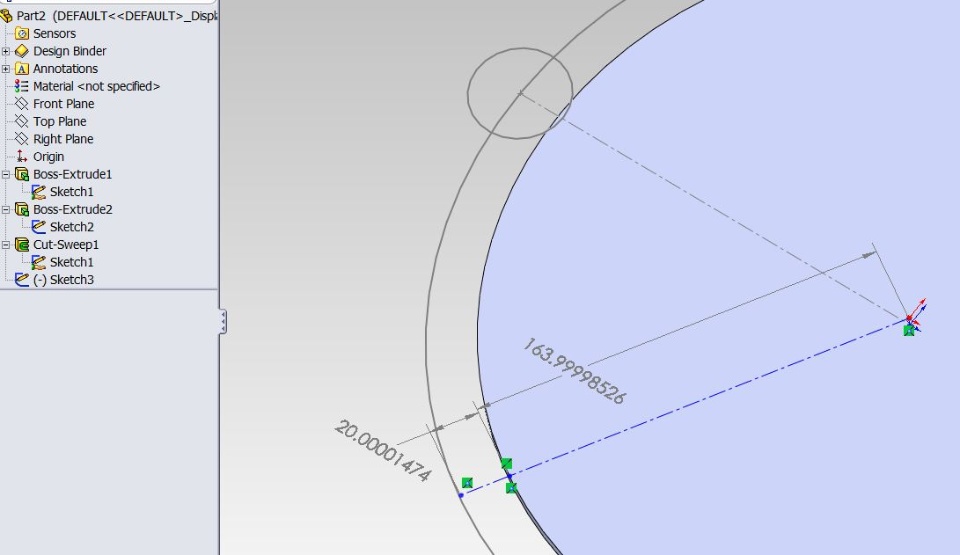Click the Sensors folder icon
Image resolution: width=960 pixels, height=555 pixels.
22,34
